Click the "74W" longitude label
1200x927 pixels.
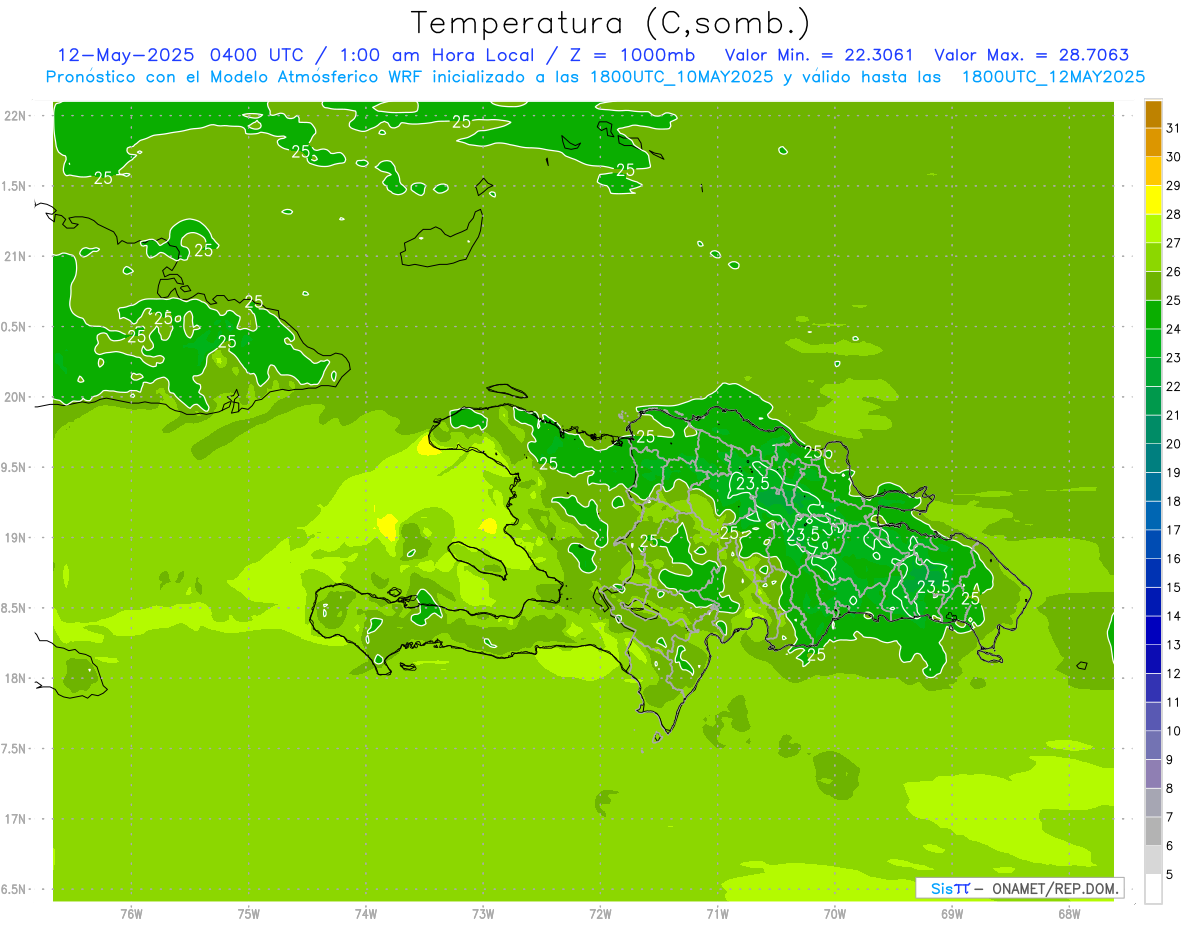[366, 914]
